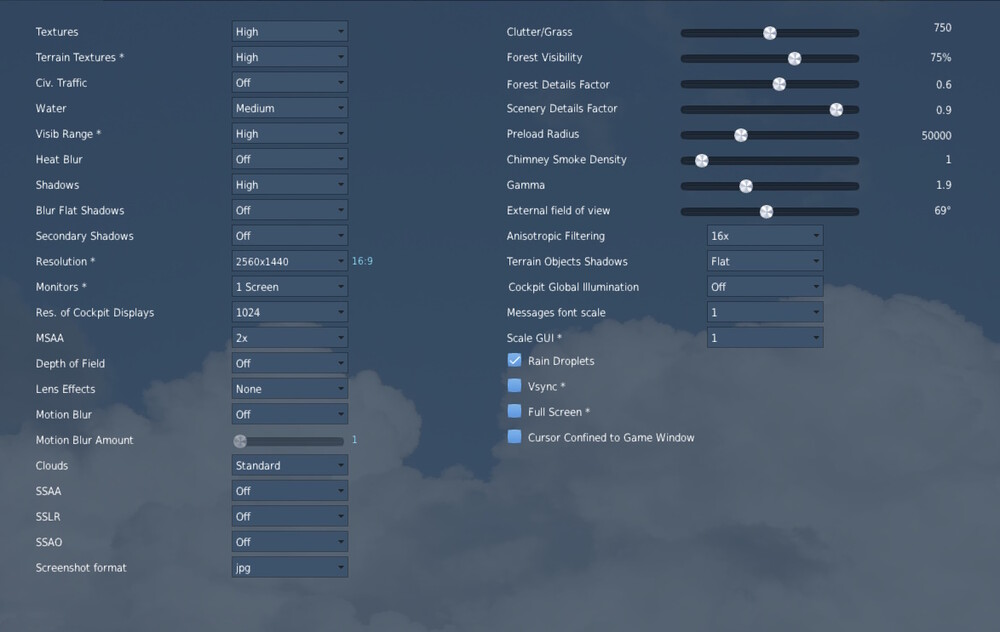Image resolution: width=1000 pixels, height=632 pixels.
Task: Enable Full Screen mode
Action: [514, 411]
